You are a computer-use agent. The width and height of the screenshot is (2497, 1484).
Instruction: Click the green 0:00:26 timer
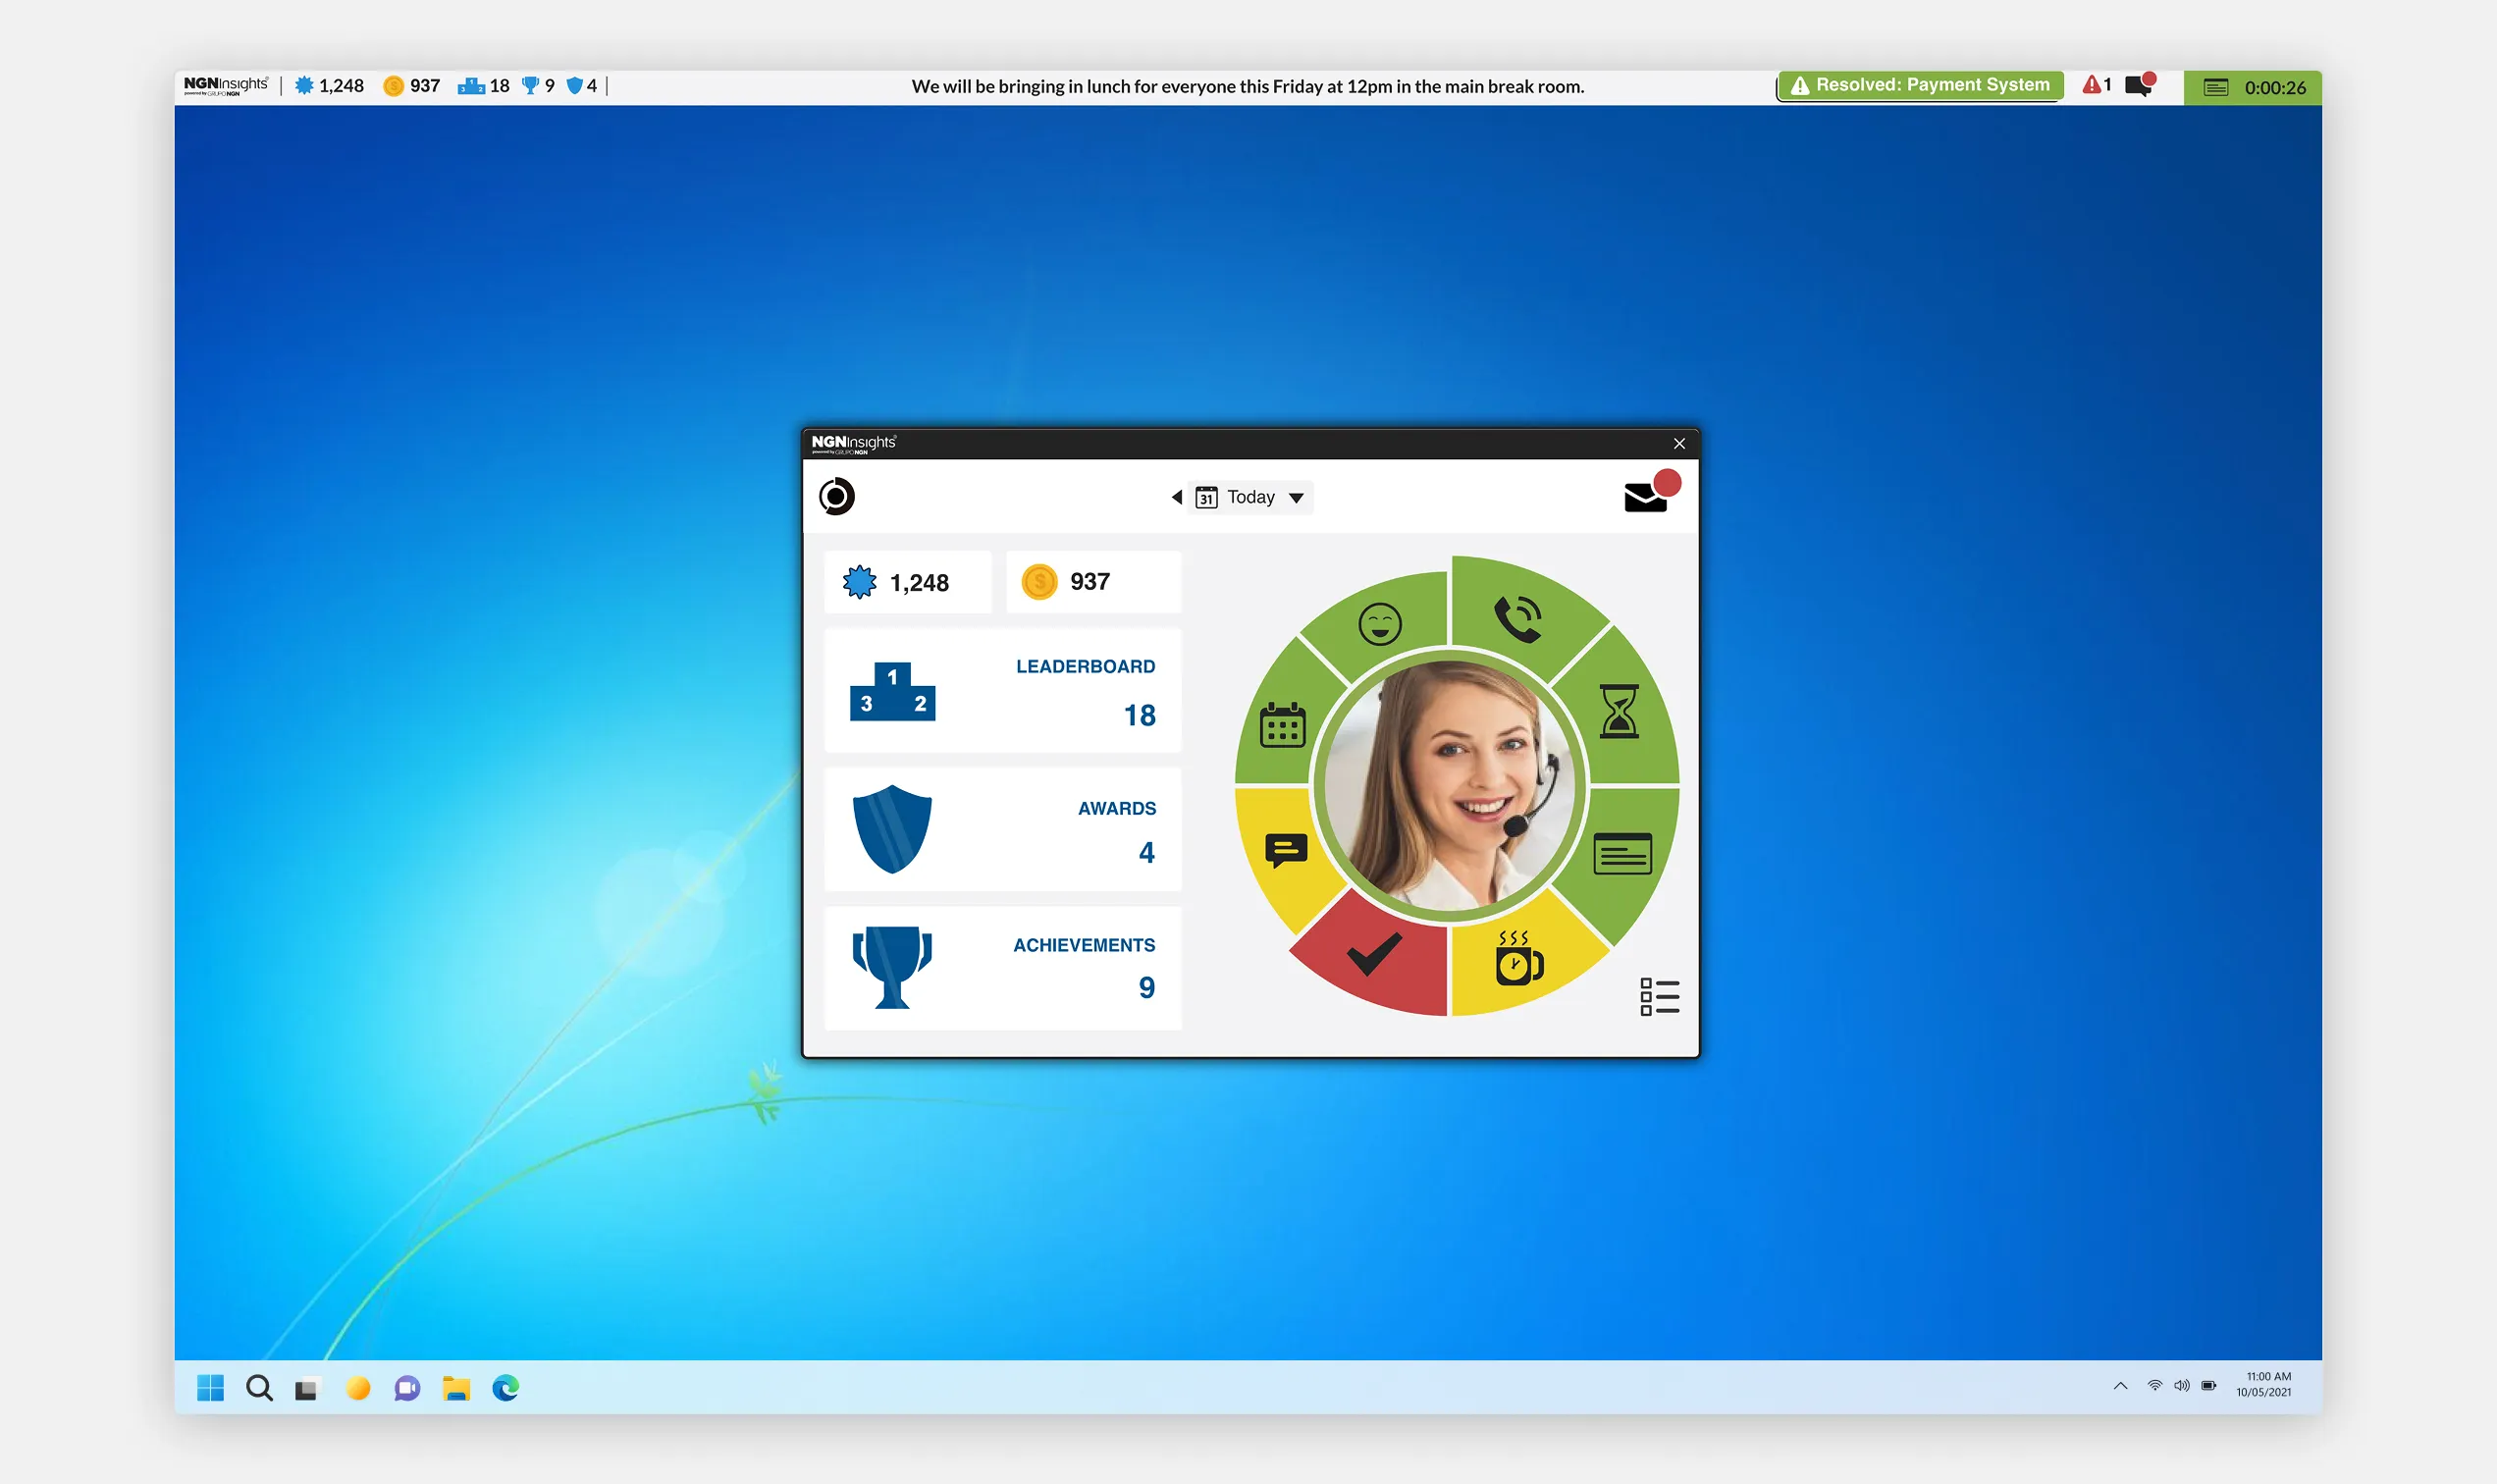click(2253, 88)
